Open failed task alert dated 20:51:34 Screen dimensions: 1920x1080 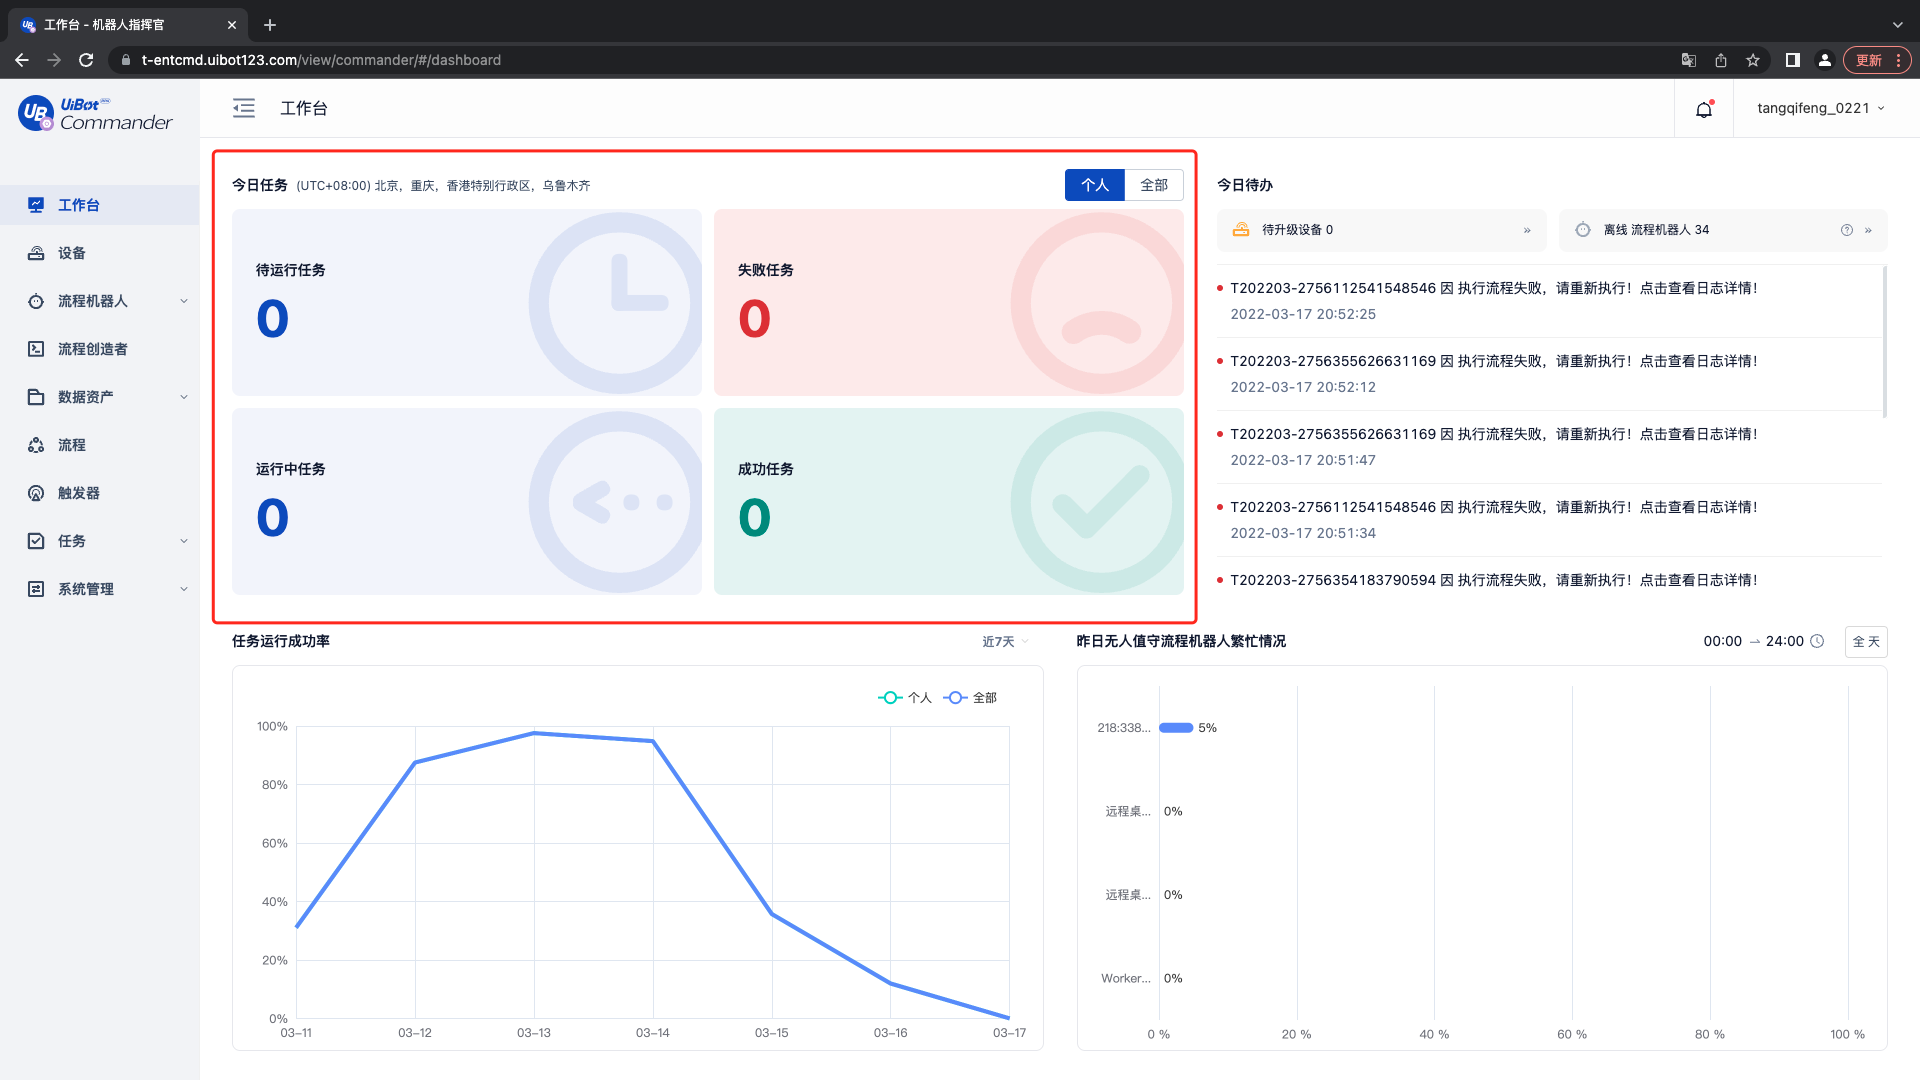click(x=1548, y=519)
